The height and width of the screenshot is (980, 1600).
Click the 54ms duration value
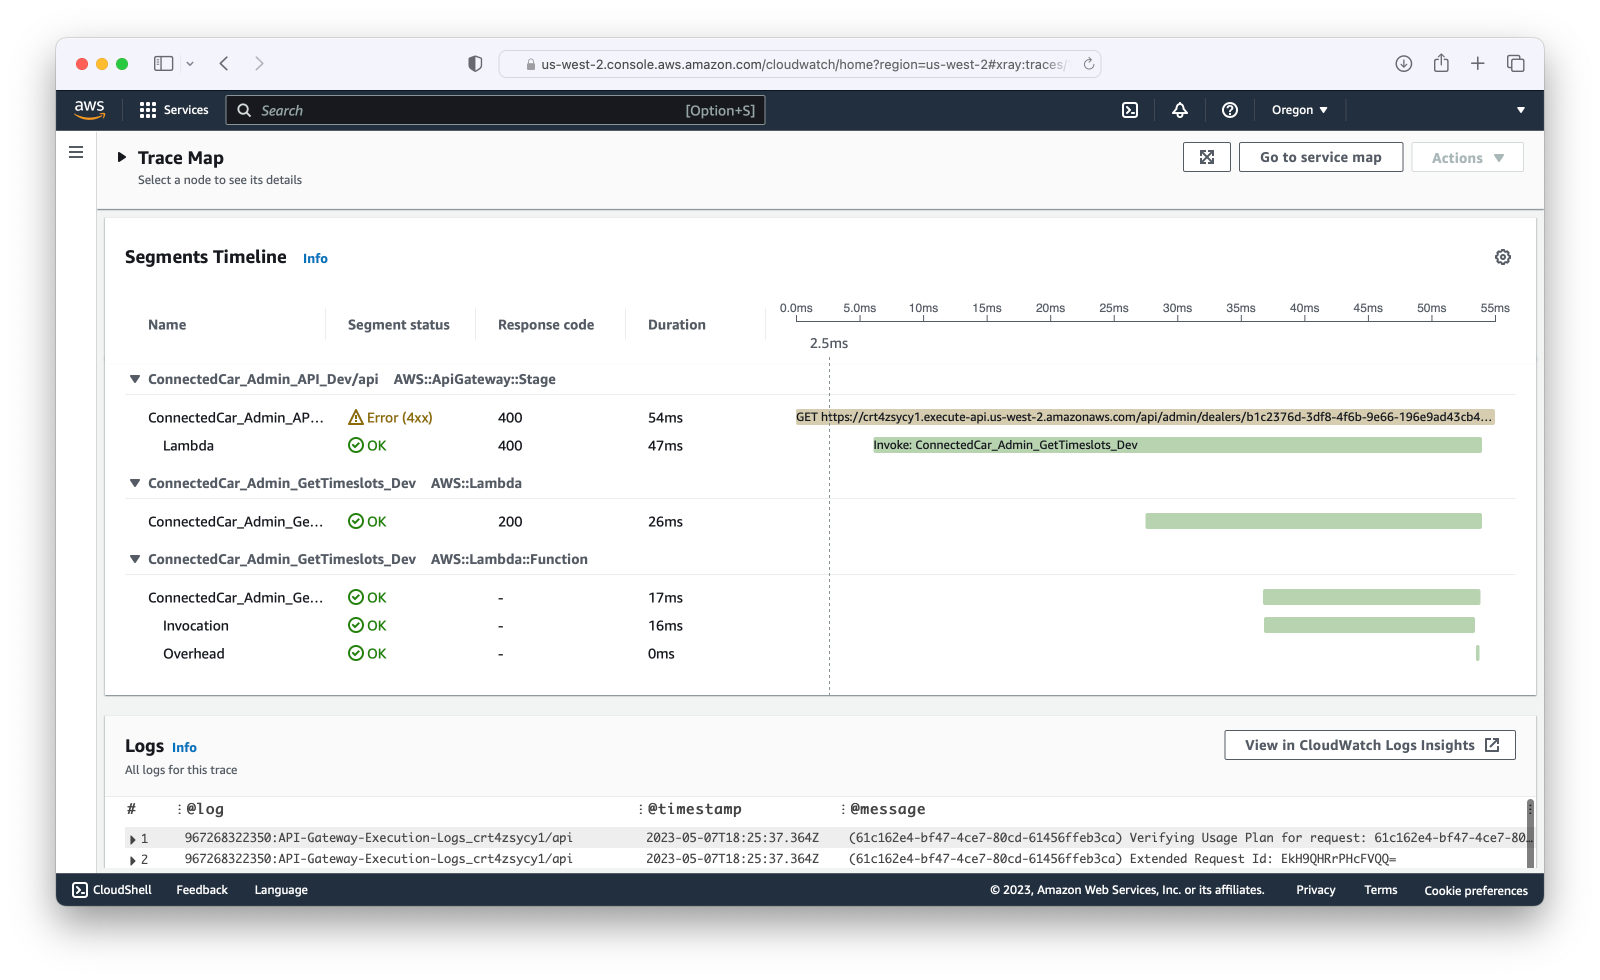pos(665,418)
